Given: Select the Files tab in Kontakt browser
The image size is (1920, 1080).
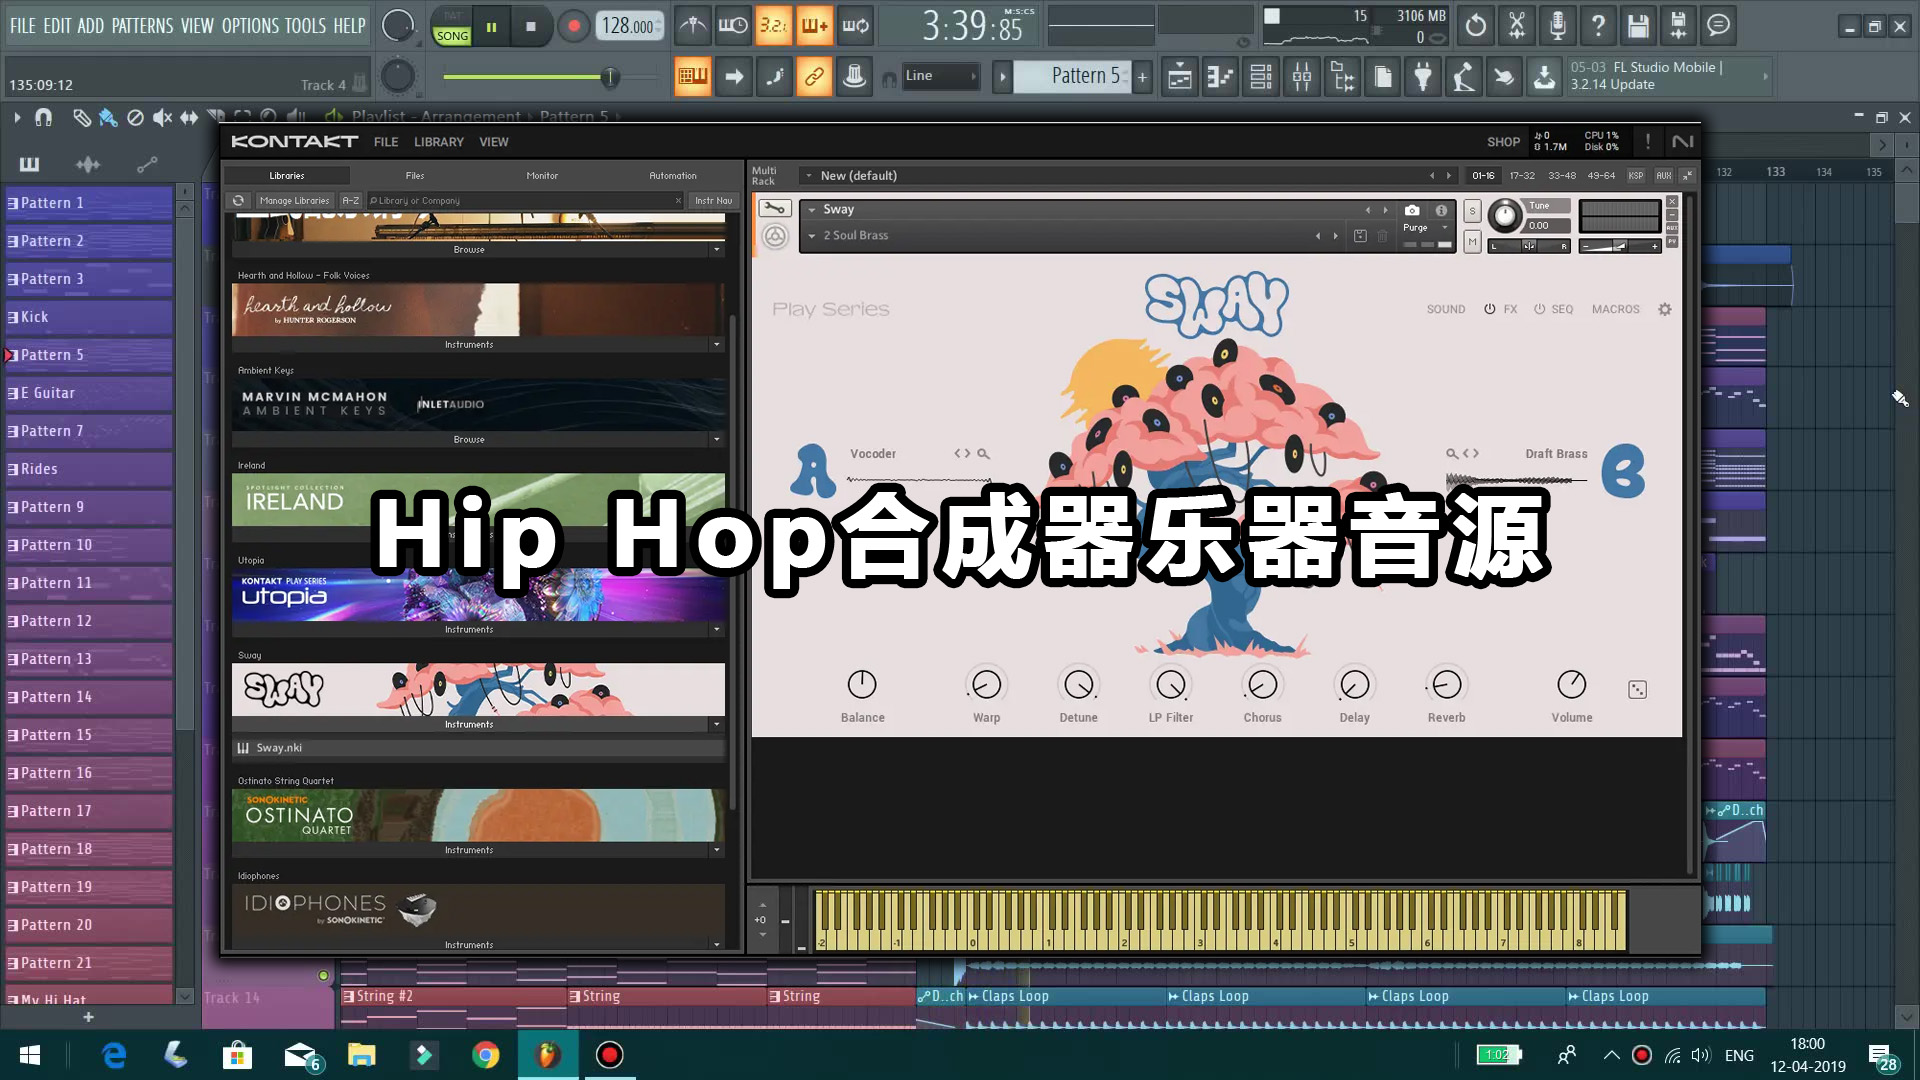Looking at the screenshot, I should pos(414,174).
